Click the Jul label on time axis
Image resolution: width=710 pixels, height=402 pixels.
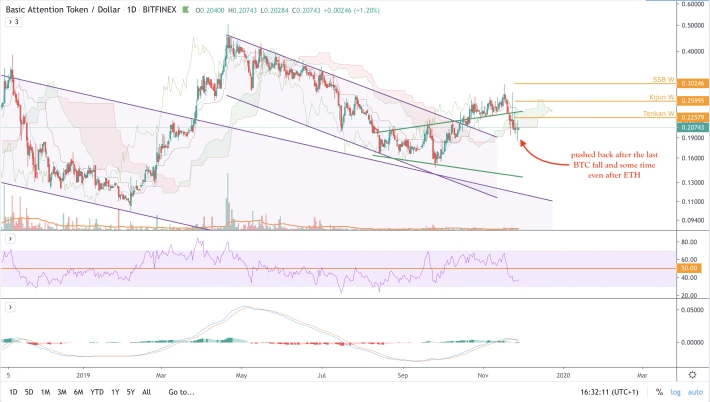[322, 375]
